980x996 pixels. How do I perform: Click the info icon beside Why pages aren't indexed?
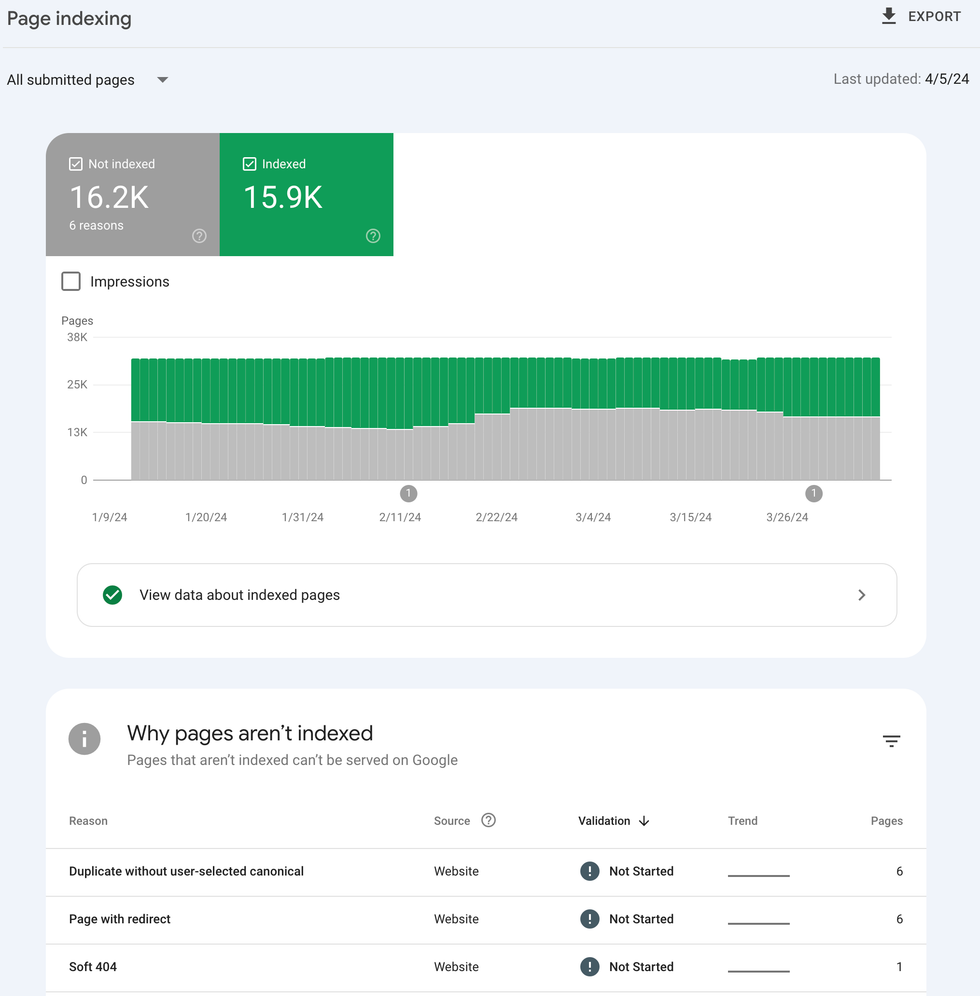[x=85, y=739]
